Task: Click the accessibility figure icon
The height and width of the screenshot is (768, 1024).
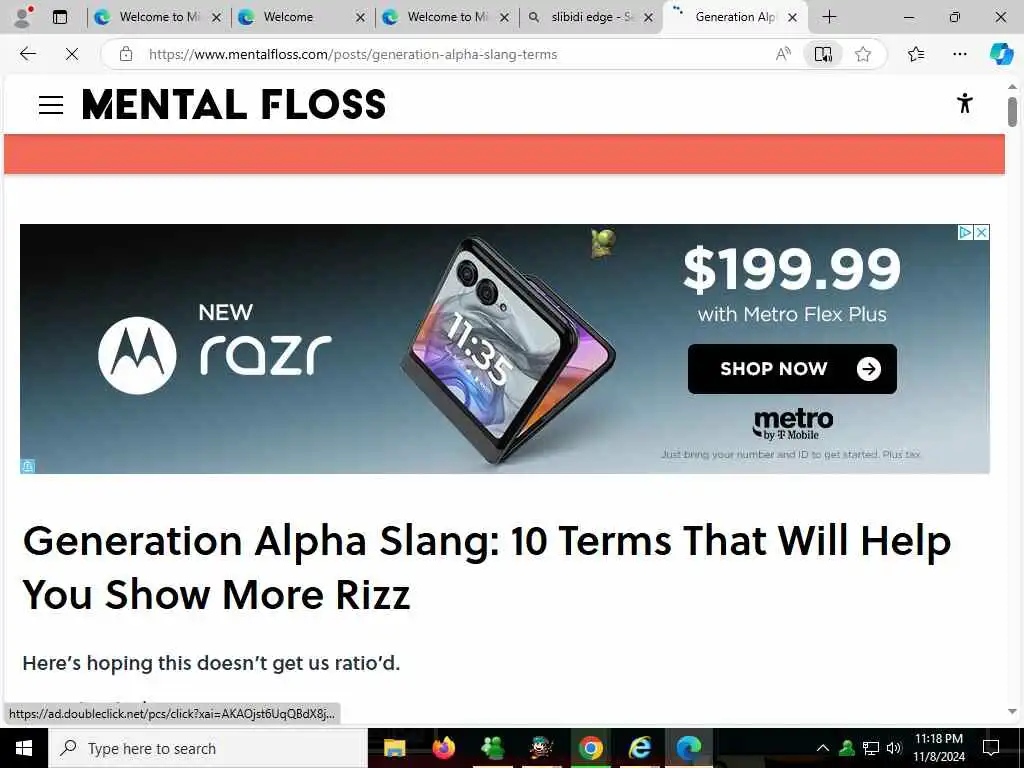Action: point(965,103)
